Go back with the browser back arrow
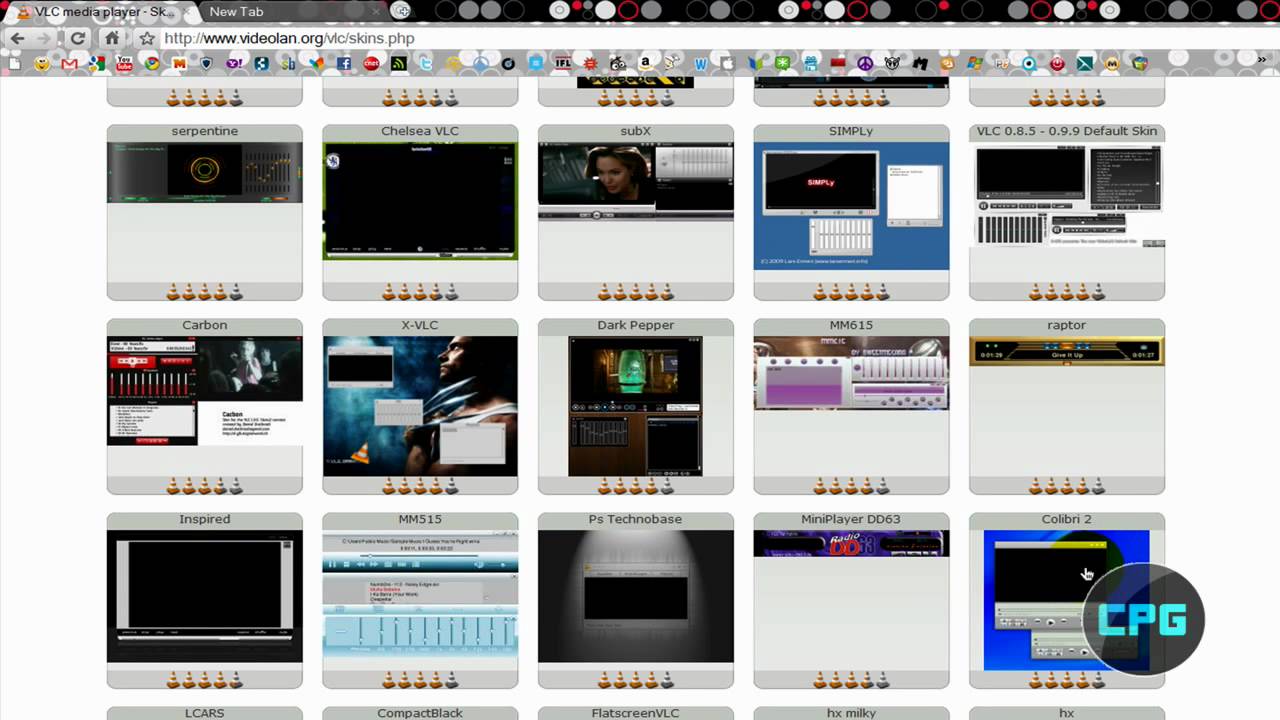 click(x=17, y=38)
